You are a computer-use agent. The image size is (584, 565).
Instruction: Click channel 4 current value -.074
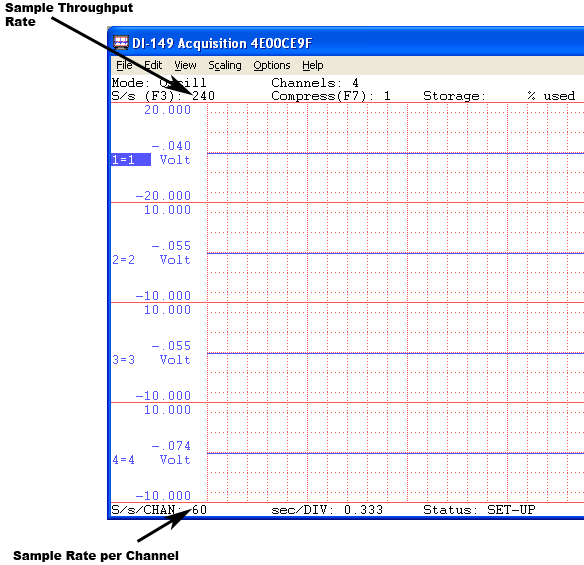171,446
